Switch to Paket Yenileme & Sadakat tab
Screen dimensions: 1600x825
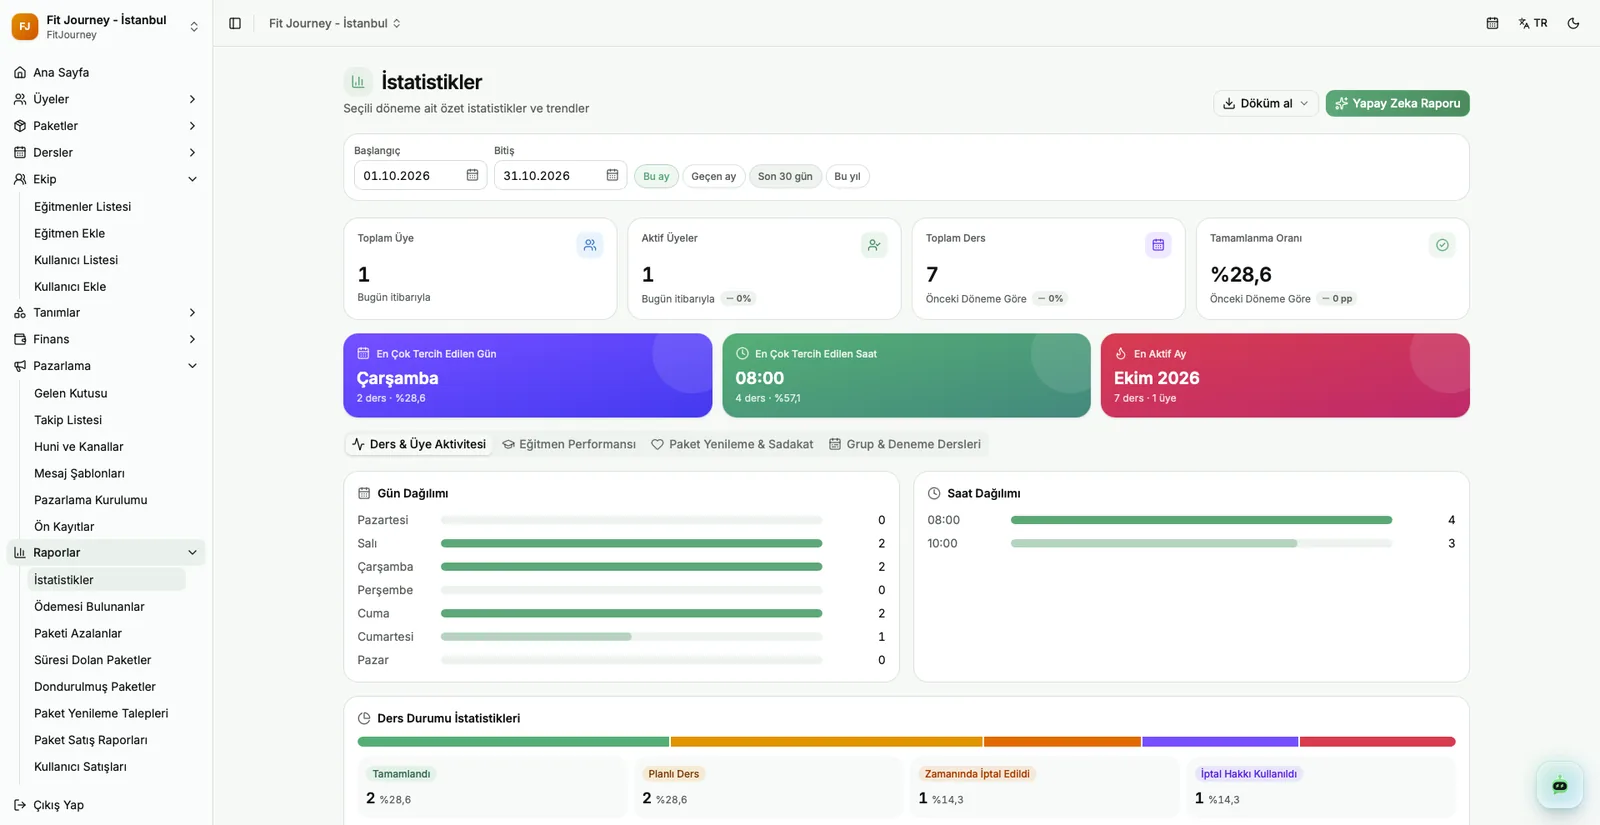(x=732, y=444)
